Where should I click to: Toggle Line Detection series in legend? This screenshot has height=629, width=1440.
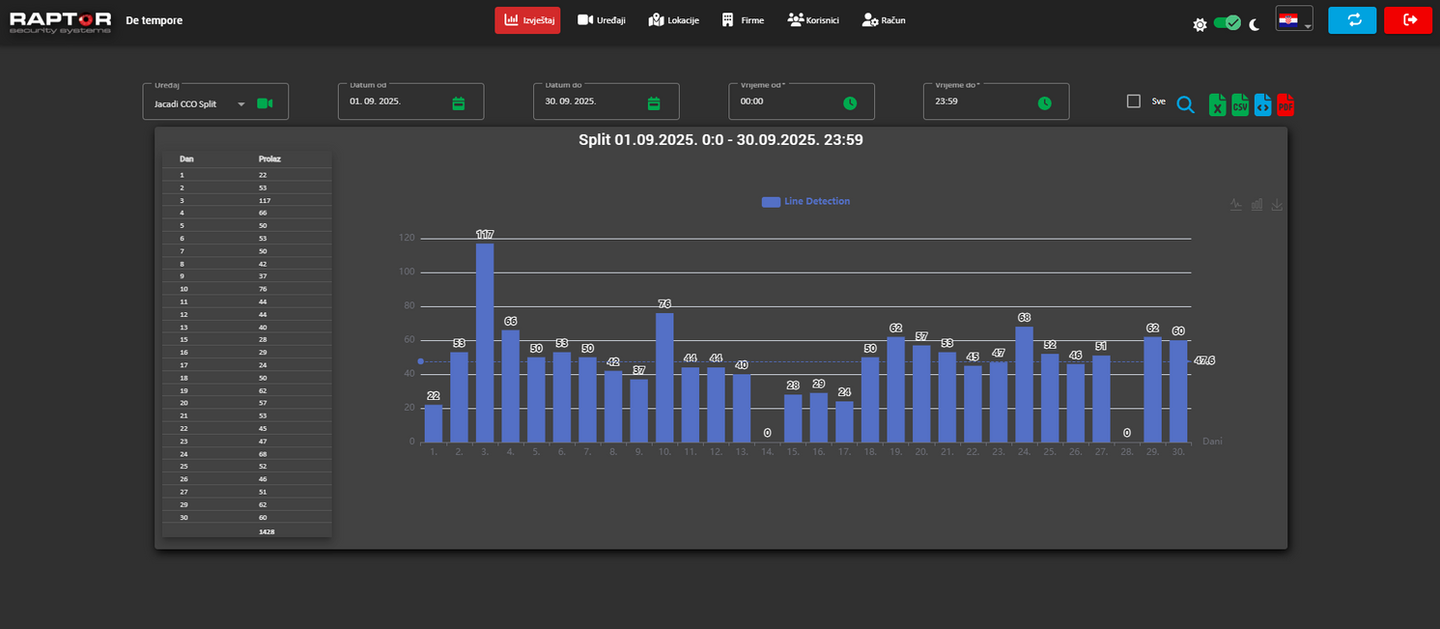click(x=806, y=202)
